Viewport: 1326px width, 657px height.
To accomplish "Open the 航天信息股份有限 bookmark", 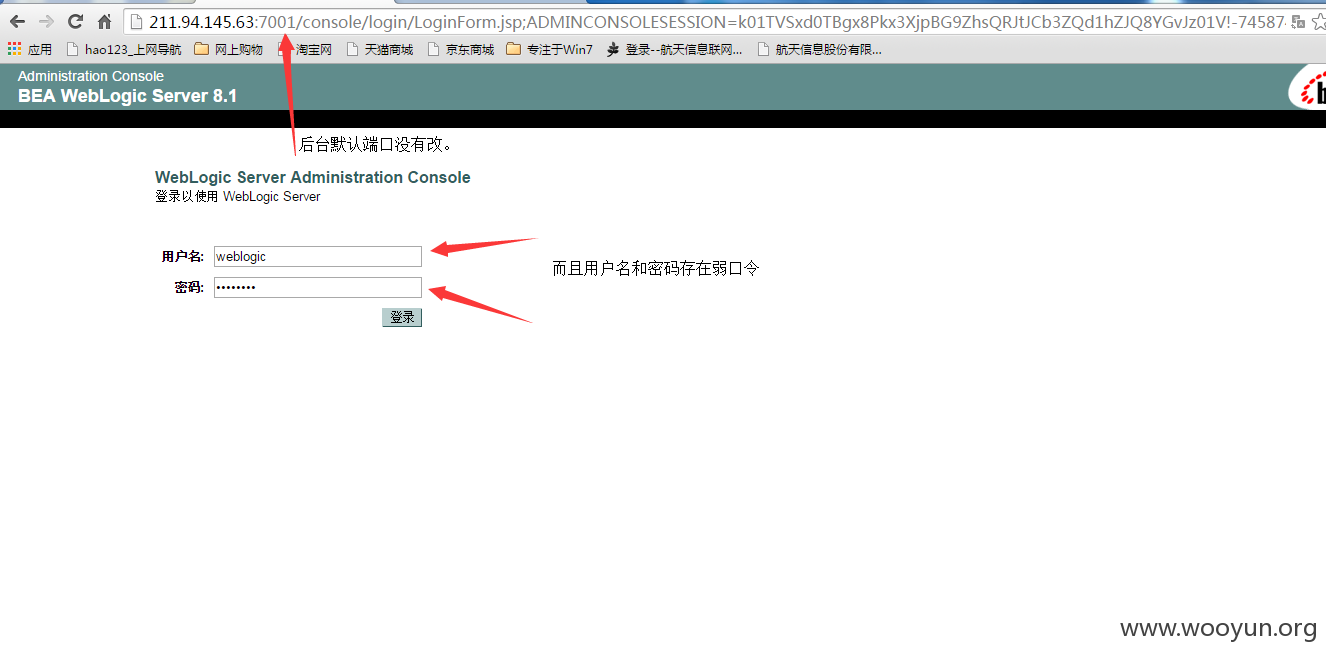I will pos(819,49).
